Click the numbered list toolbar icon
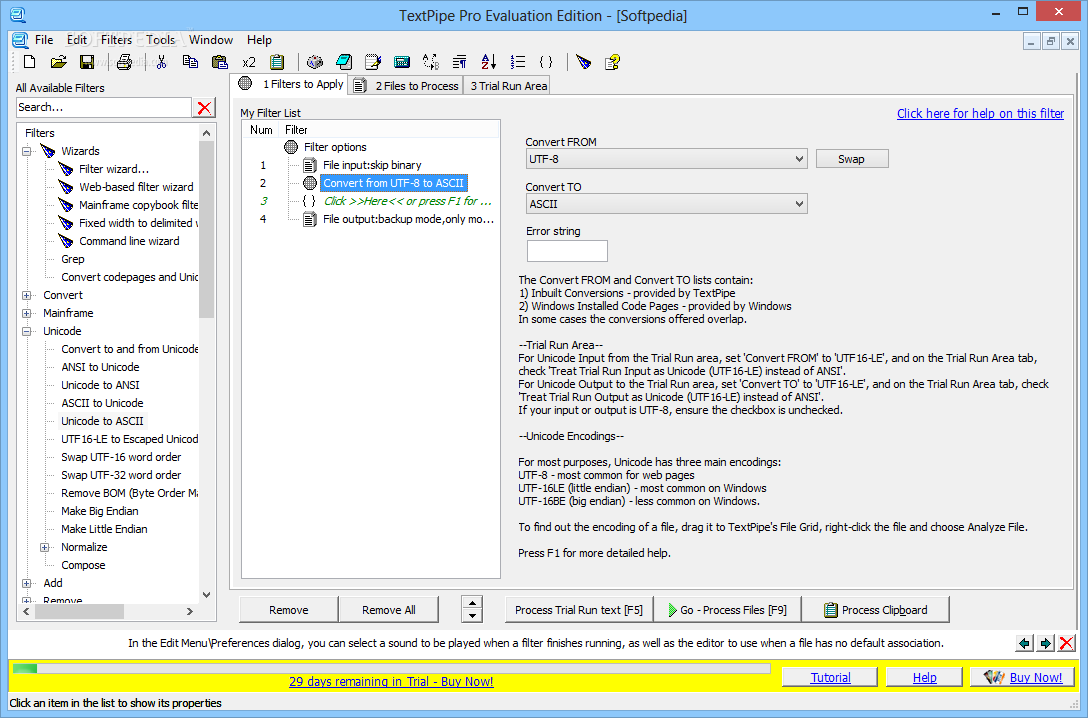1088x718 pixels. [x=518, y=62]
